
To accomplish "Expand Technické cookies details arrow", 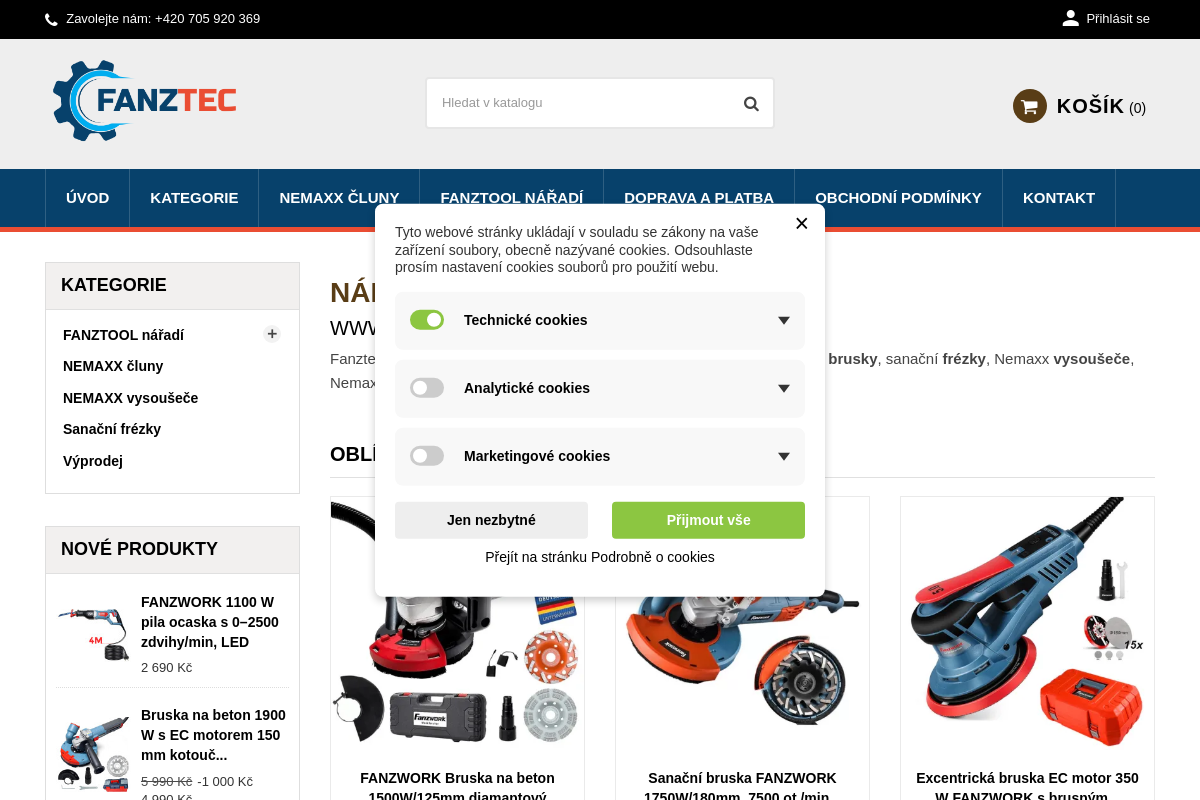I will click(x=783, y=321).
